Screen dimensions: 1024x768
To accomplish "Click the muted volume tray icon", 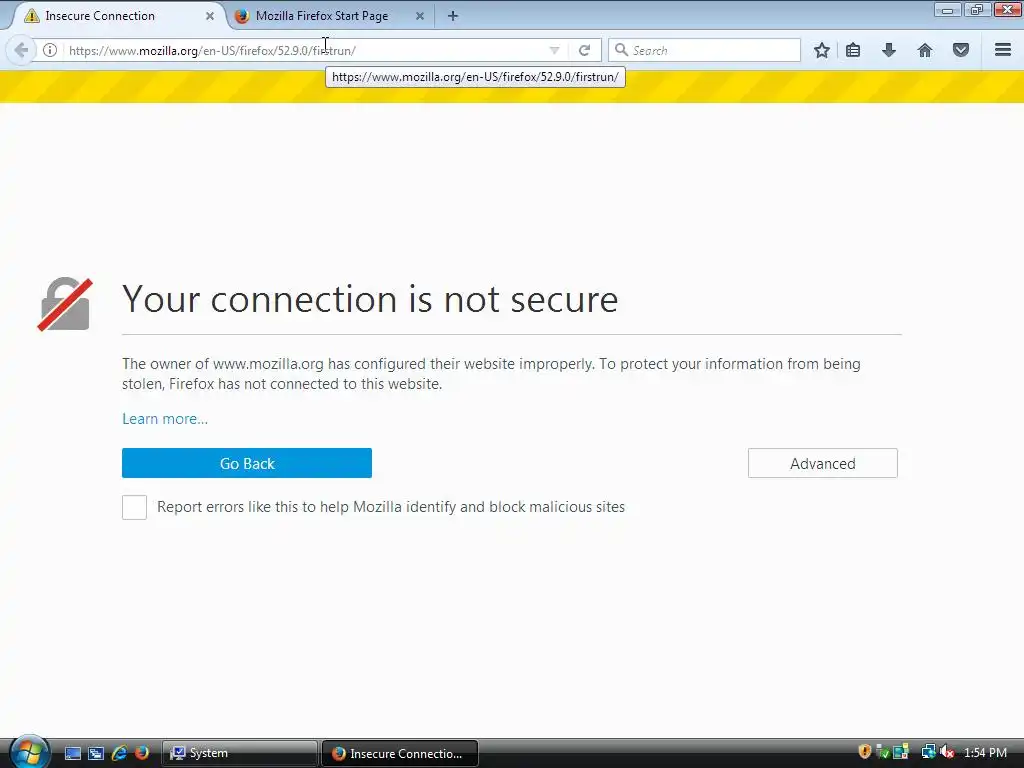I will tap(948, 752).
